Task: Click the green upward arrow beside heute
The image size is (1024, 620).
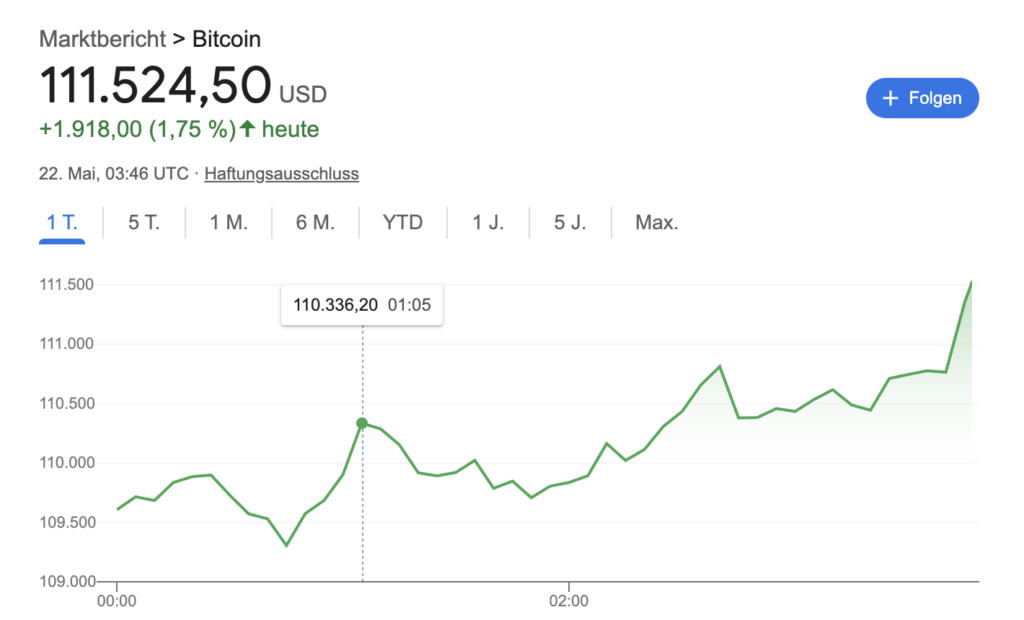Action: click(247, 129)
